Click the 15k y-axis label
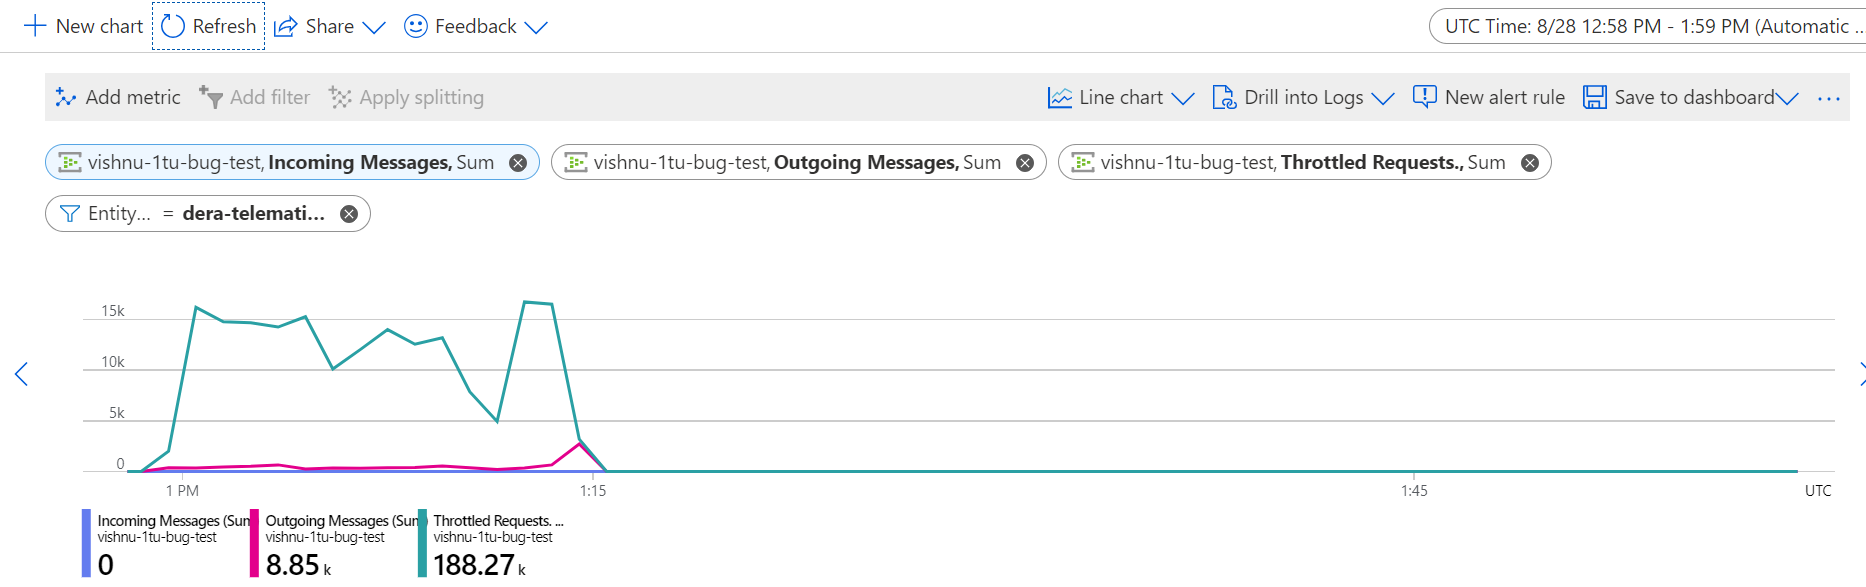This screenshot has width=1866, height=587. point(113,311)
